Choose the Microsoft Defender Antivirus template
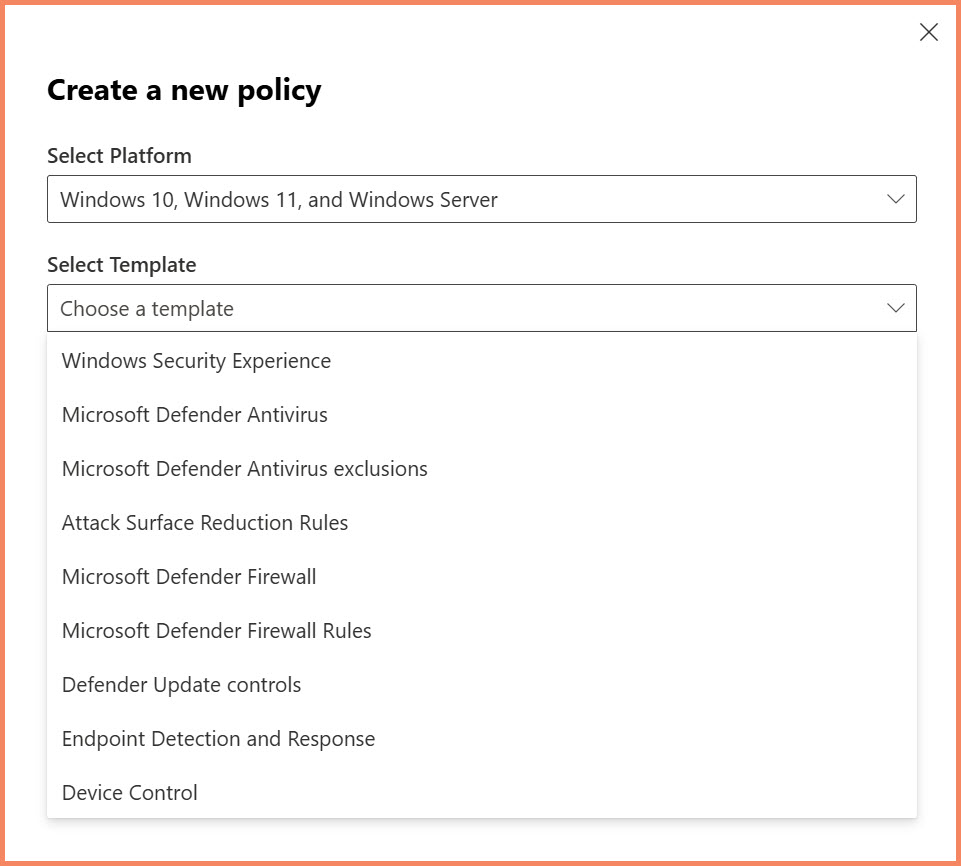Image resolution: width=961 pixels, height=866 pixels. 482,415
